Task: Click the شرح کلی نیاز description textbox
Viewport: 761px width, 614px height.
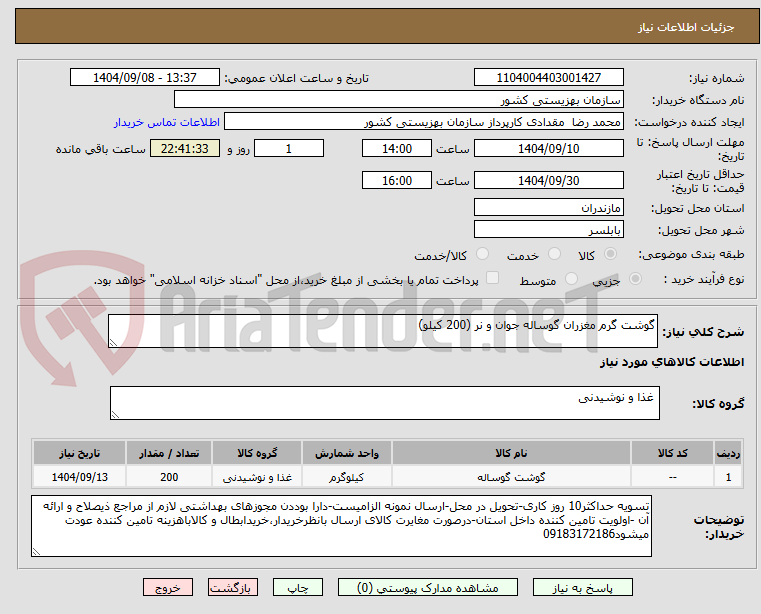Action: click(x=383, y=331)
